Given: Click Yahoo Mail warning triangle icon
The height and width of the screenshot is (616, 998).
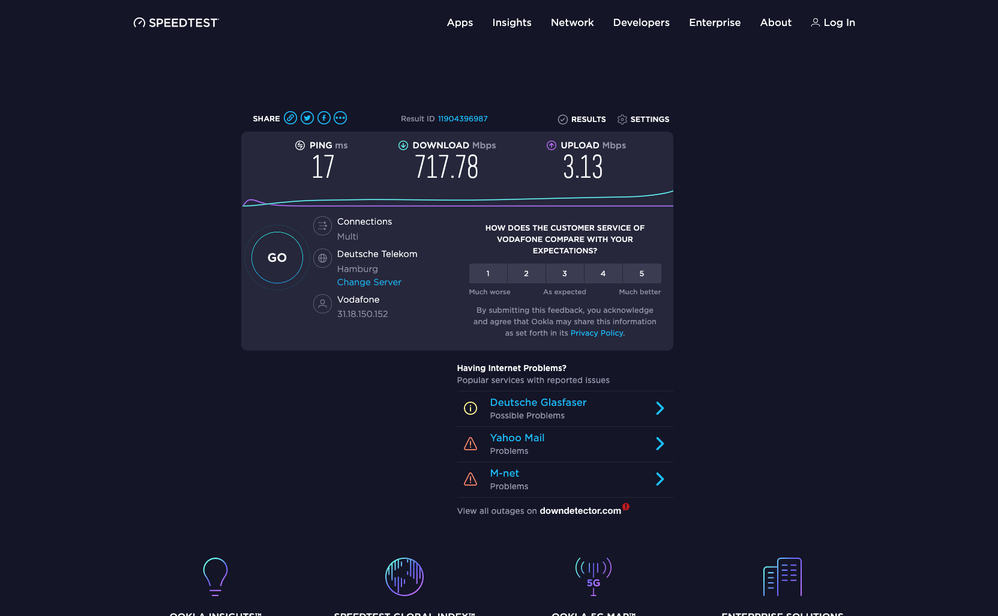Looking at the screenshot, I should [470, 444].
